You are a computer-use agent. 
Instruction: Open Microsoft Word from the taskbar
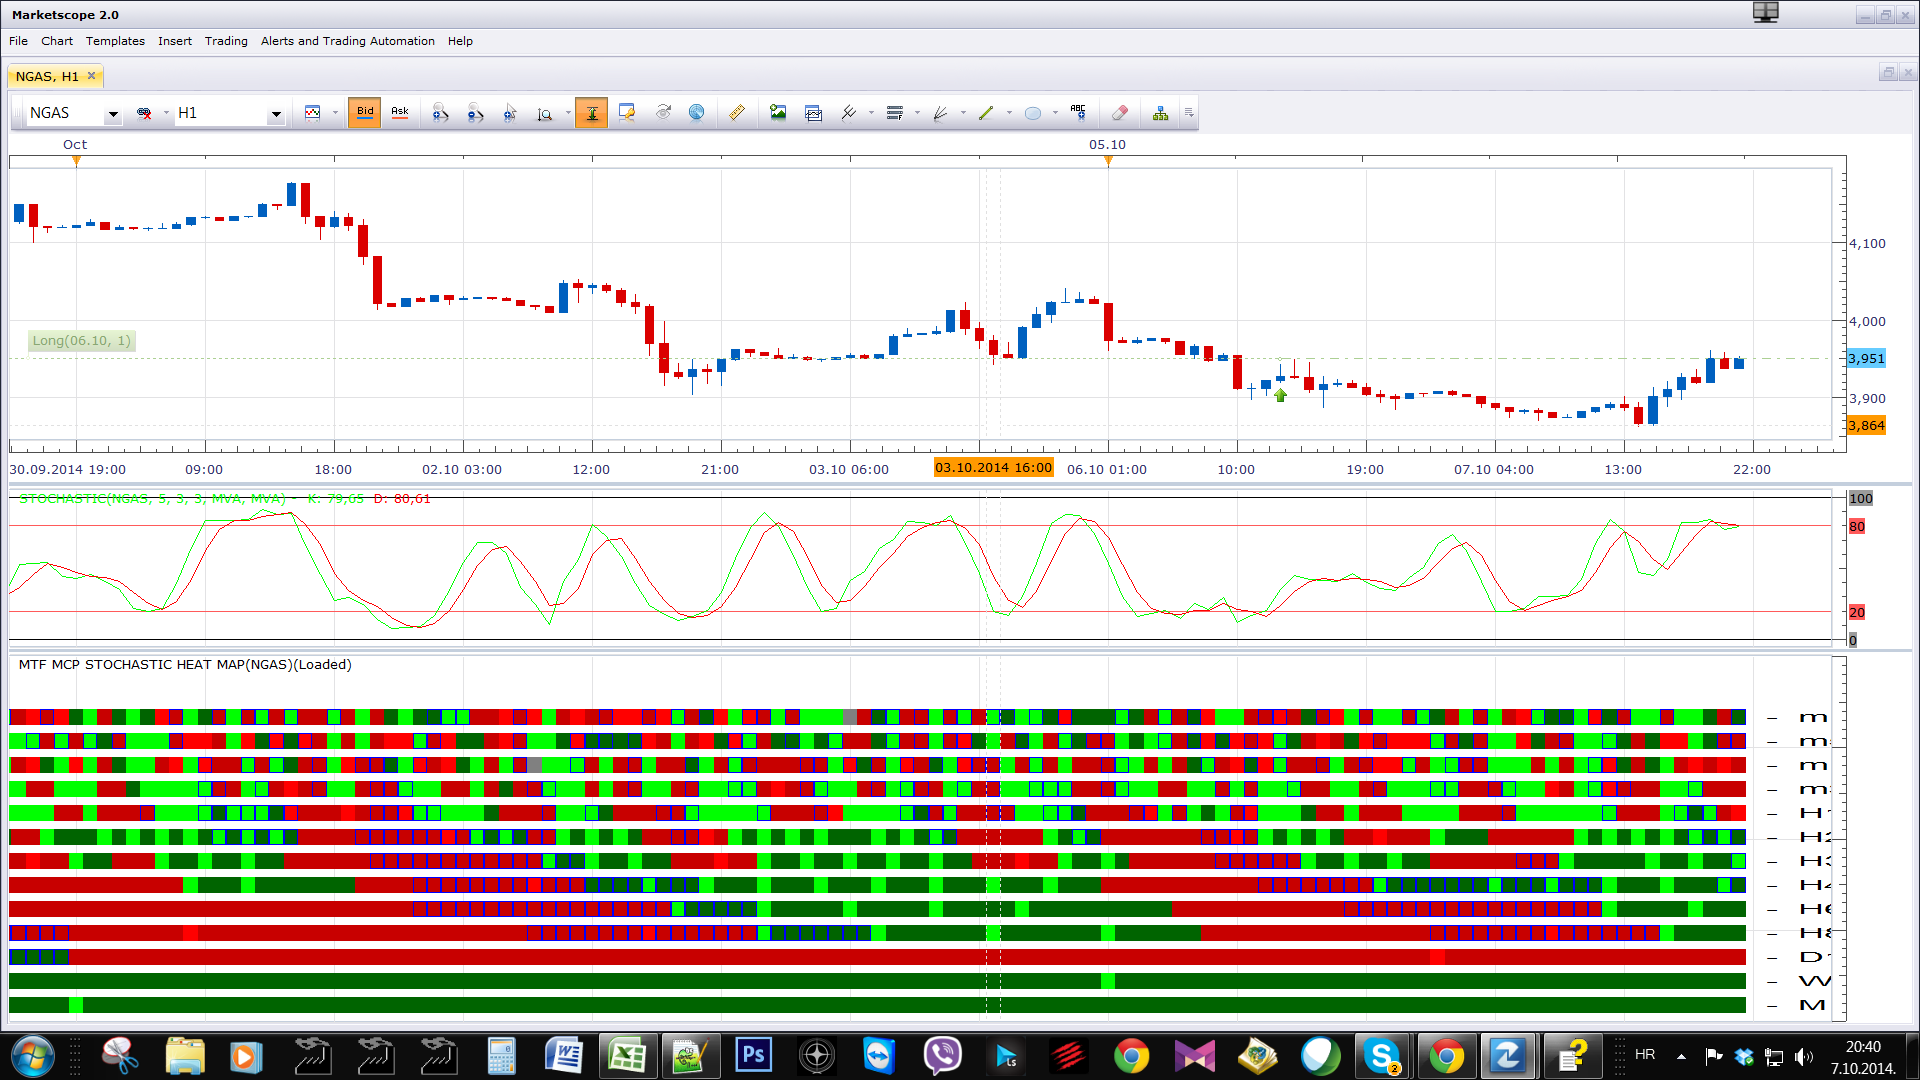(564, 1056)
